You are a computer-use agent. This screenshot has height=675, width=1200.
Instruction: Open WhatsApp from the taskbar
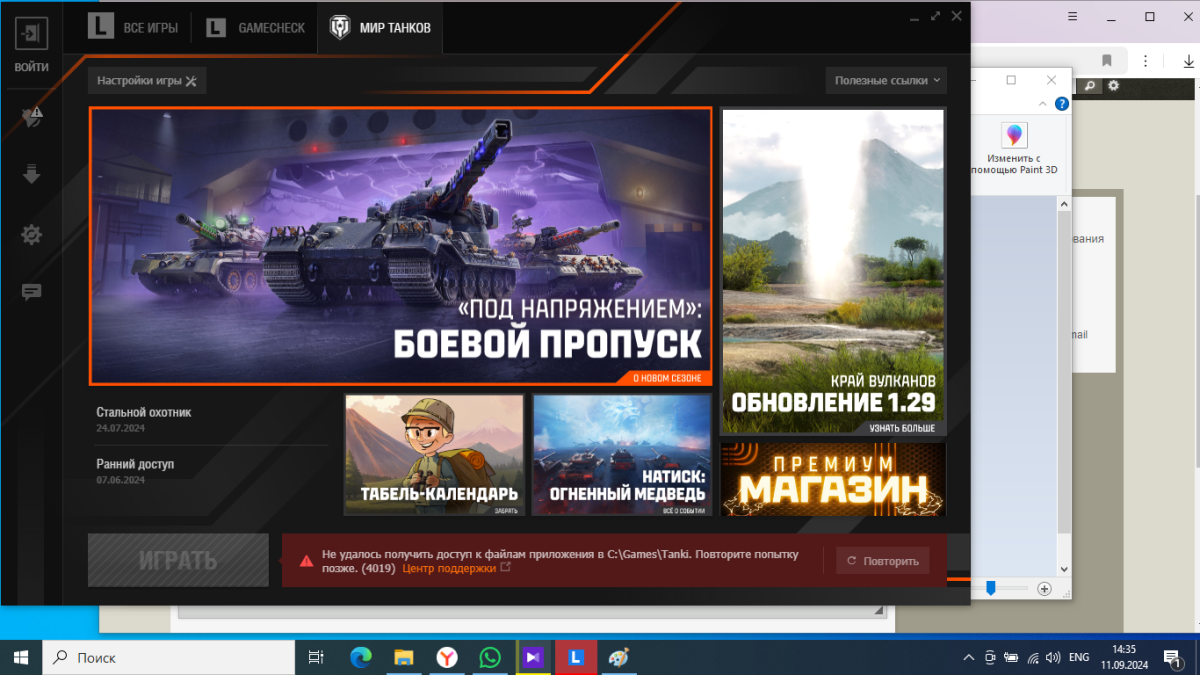coord(490,657)
